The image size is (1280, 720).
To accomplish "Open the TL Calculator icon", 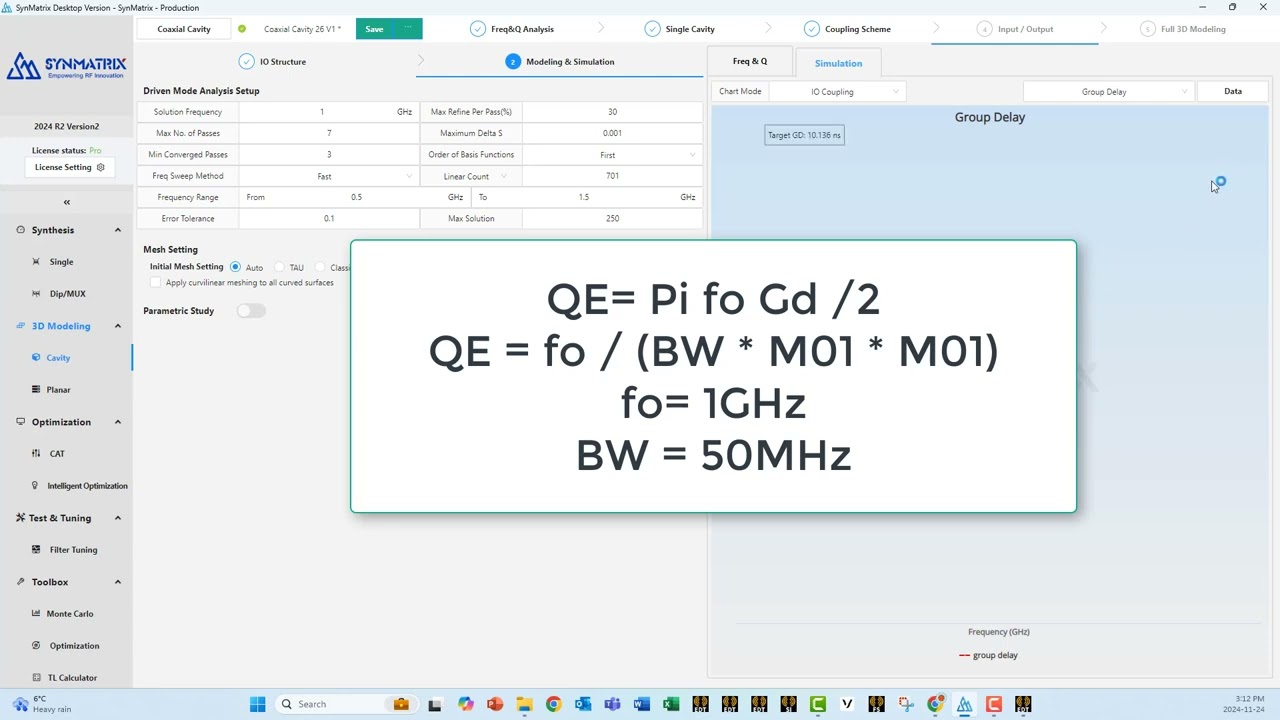I will [37, 678].
